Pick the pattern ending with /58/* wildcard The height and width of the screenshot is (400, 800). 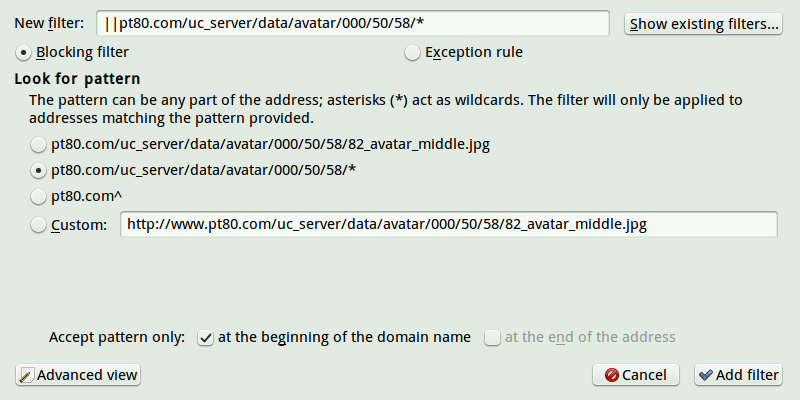click(x=38, y=171)
